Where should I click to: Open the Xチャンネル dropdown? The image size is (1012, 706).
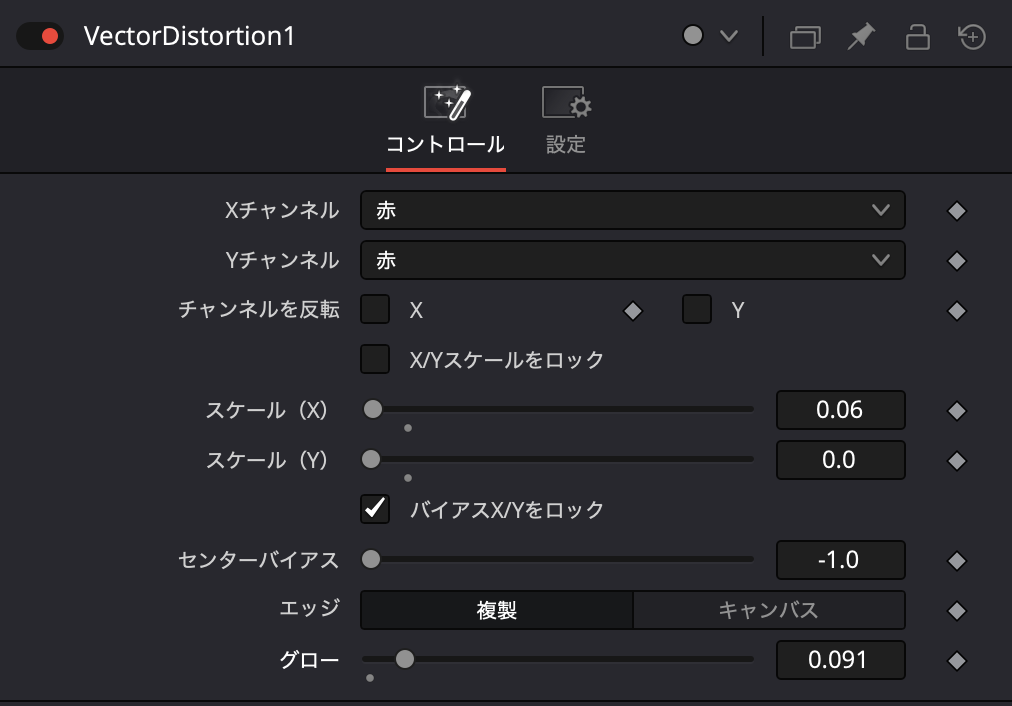(x=632, y=210)
